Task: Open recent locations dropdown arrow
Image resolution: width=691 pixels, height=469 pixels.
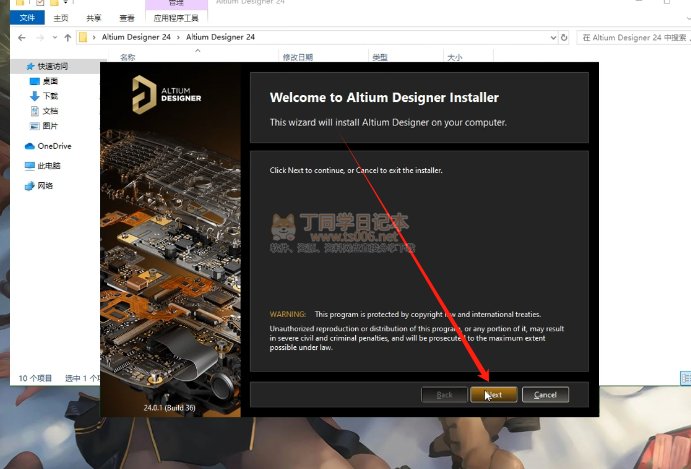Action: [x=55, y=37]
